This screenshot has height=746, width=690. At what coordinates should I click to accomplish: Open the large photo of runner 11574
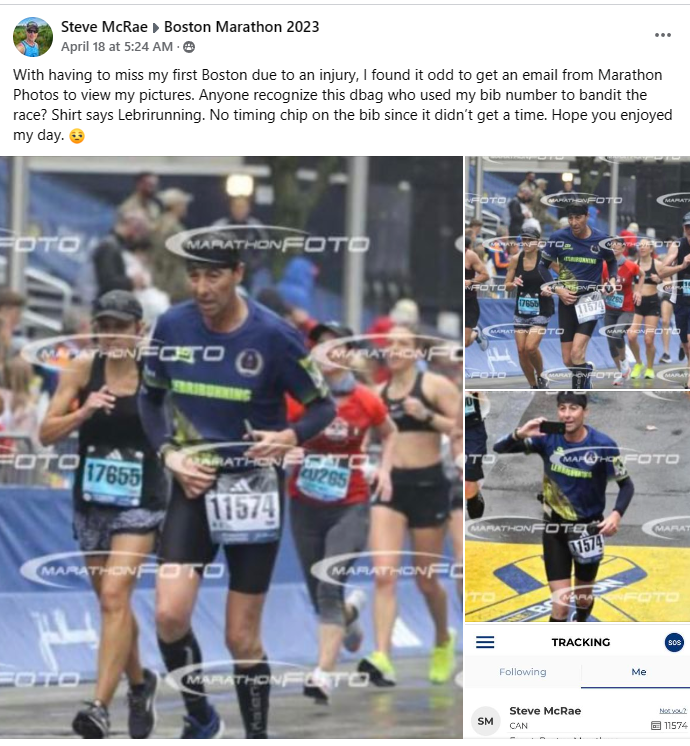pos(231,447)
